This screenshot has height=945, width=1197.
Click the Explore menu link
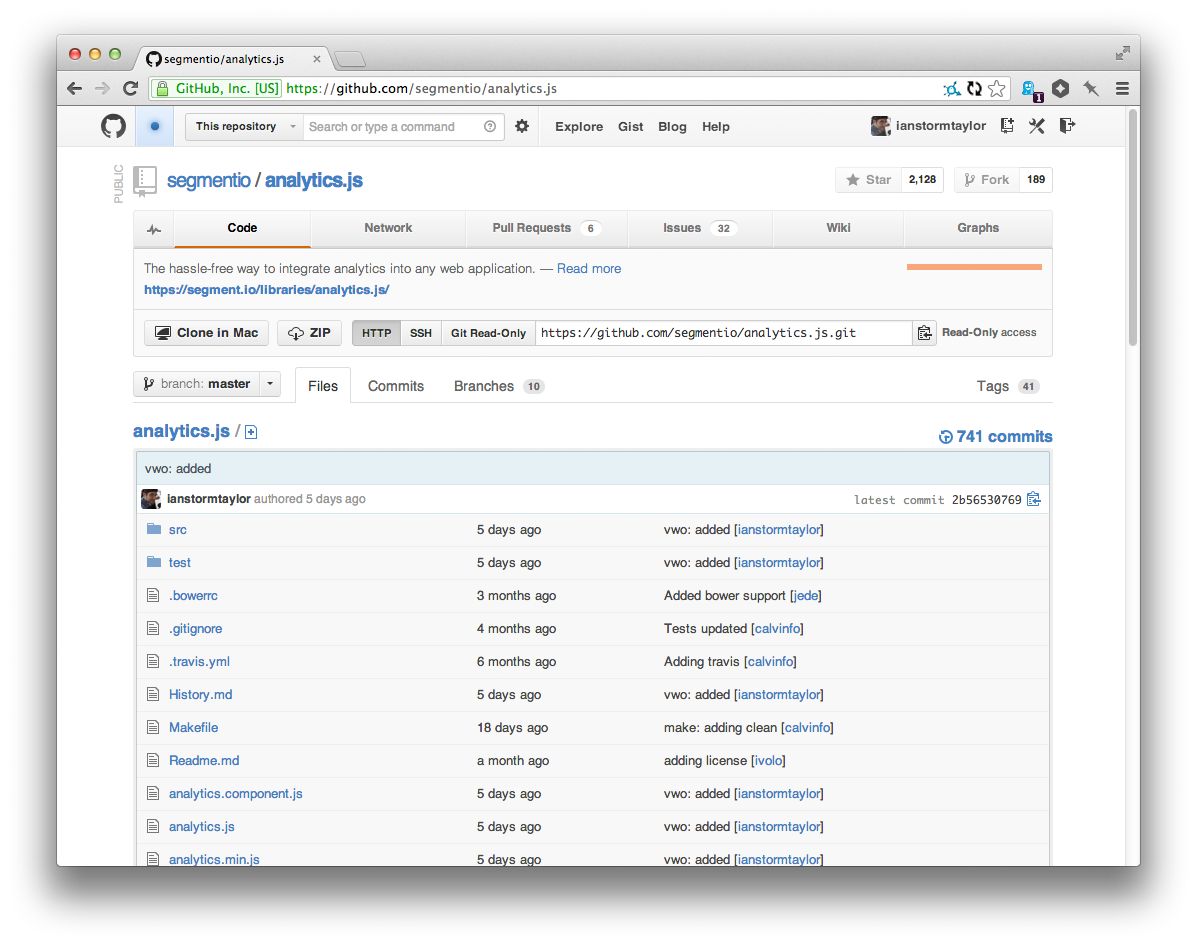pos(579,127)
